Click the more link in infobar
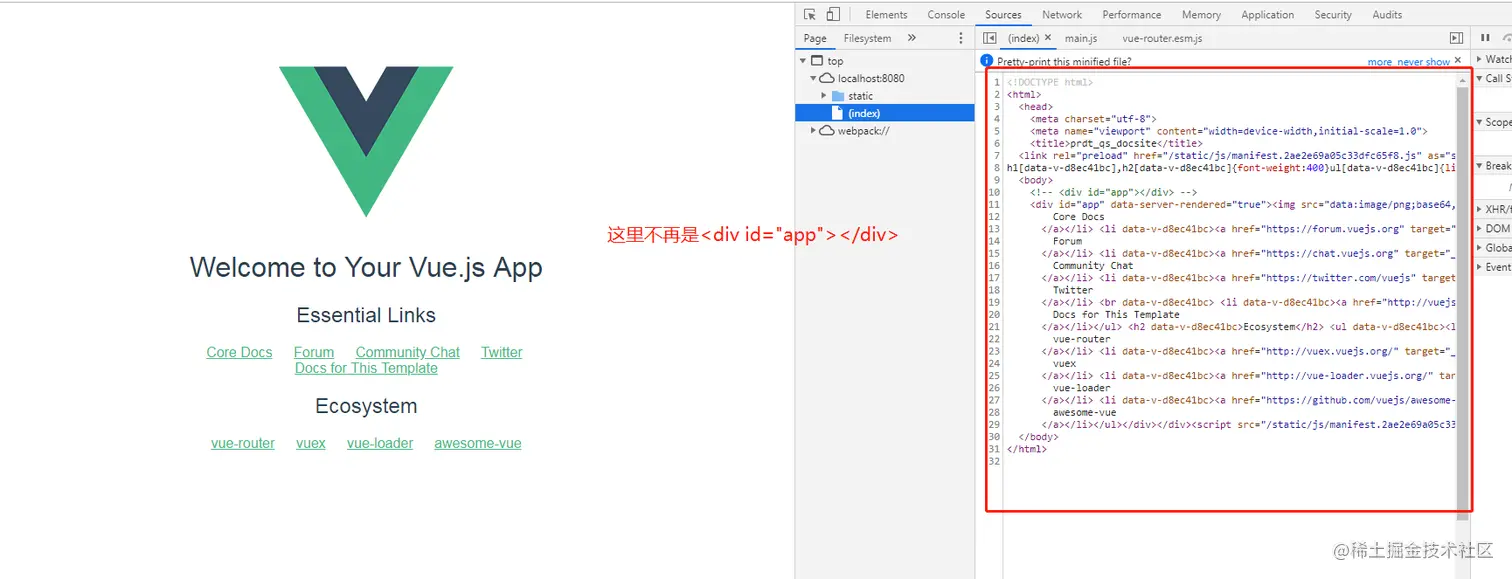The width and height of the screenshot is (1512, 579). tap(1380, 62)
